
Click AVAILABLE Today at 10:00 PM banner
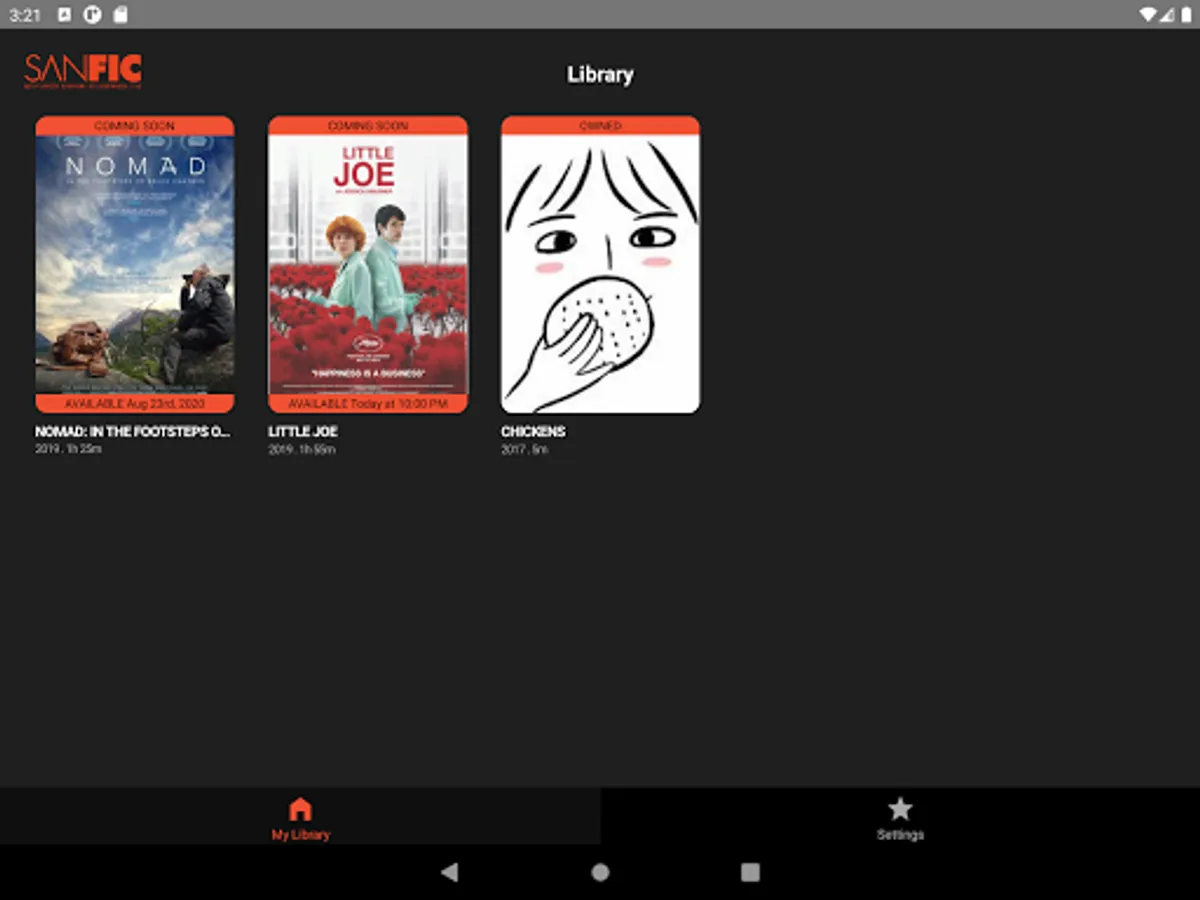pyautogui.click(x=368, y=404)
